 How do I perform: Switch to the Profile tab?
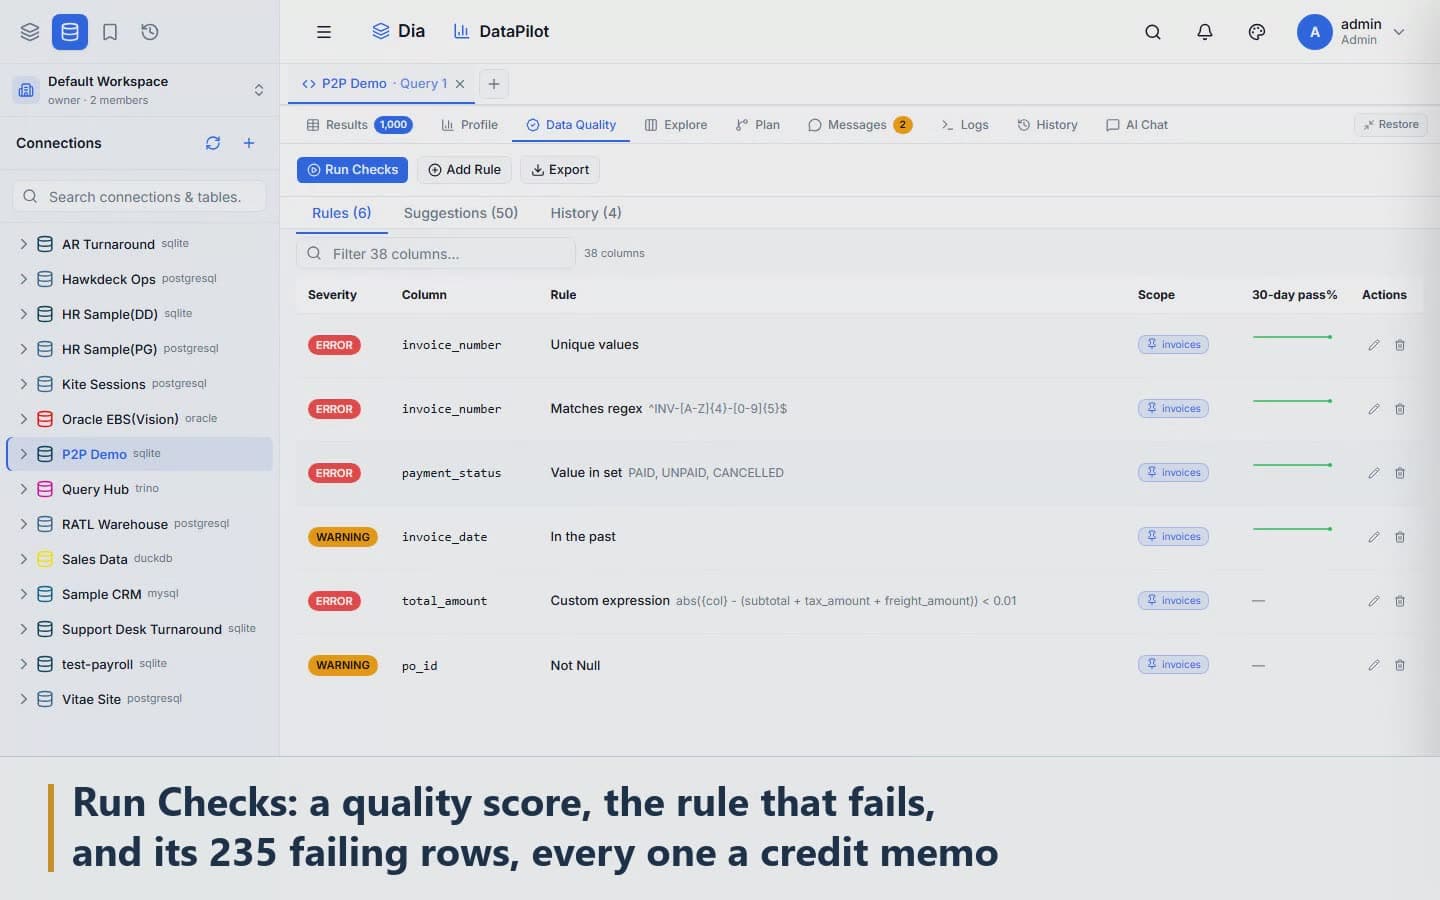coord(469,125)
